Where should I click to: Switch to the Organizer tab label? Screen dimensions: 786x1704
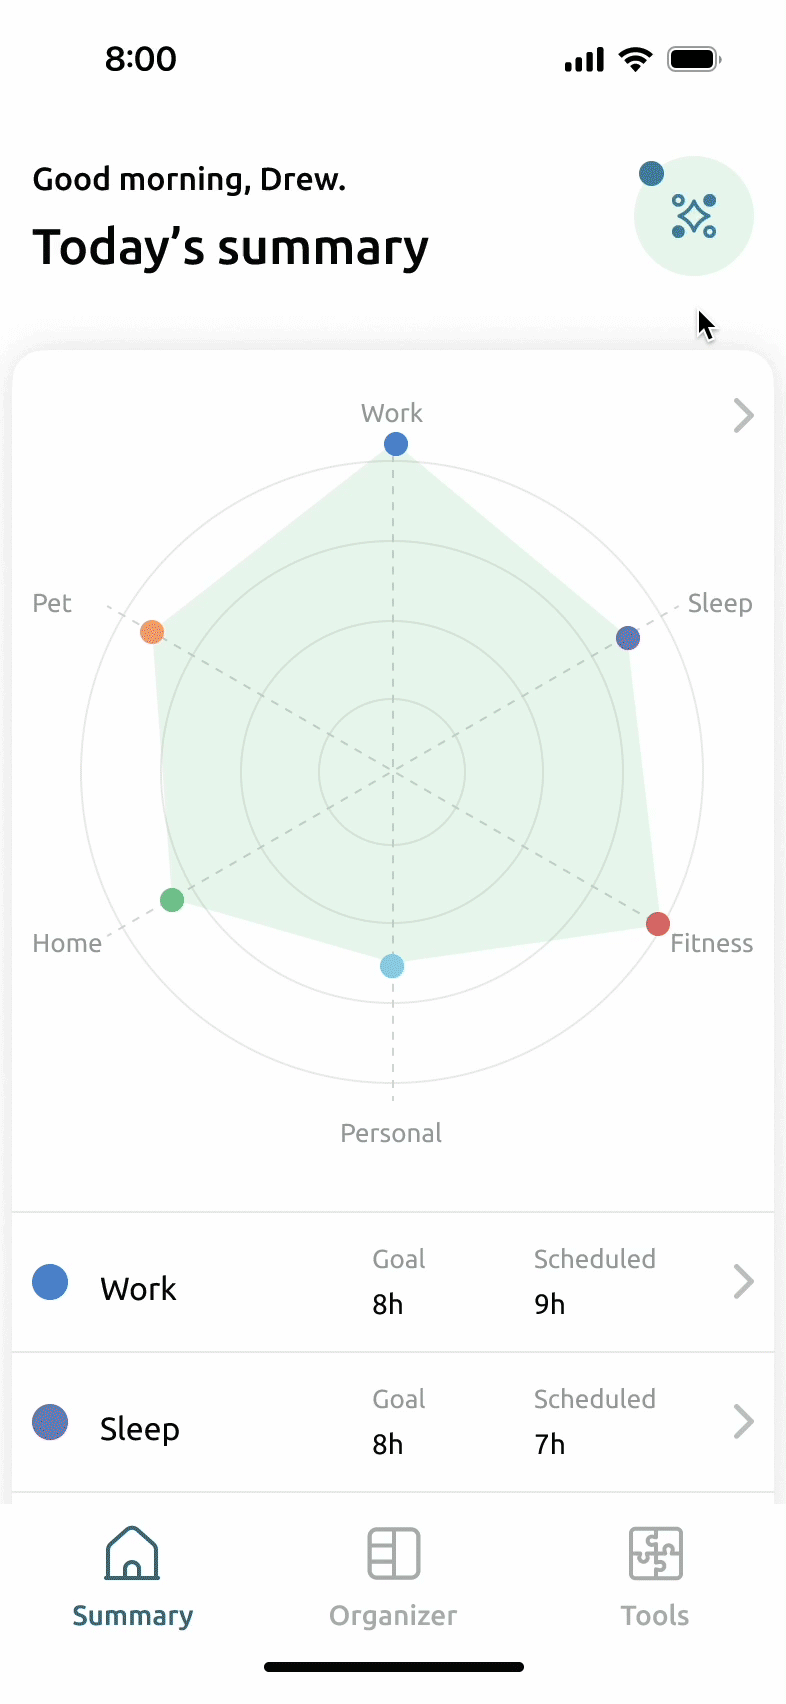[x=393, y=1616]
